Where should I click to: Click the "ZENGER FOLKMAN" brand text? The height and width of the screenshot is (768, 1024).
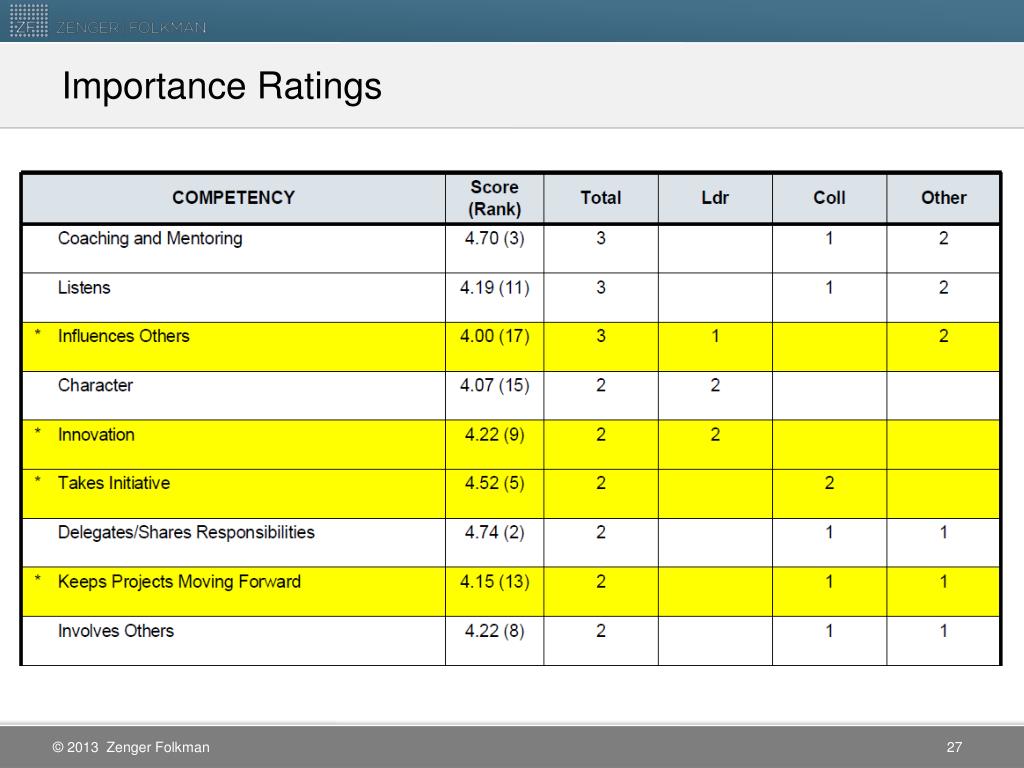(131, 27)
